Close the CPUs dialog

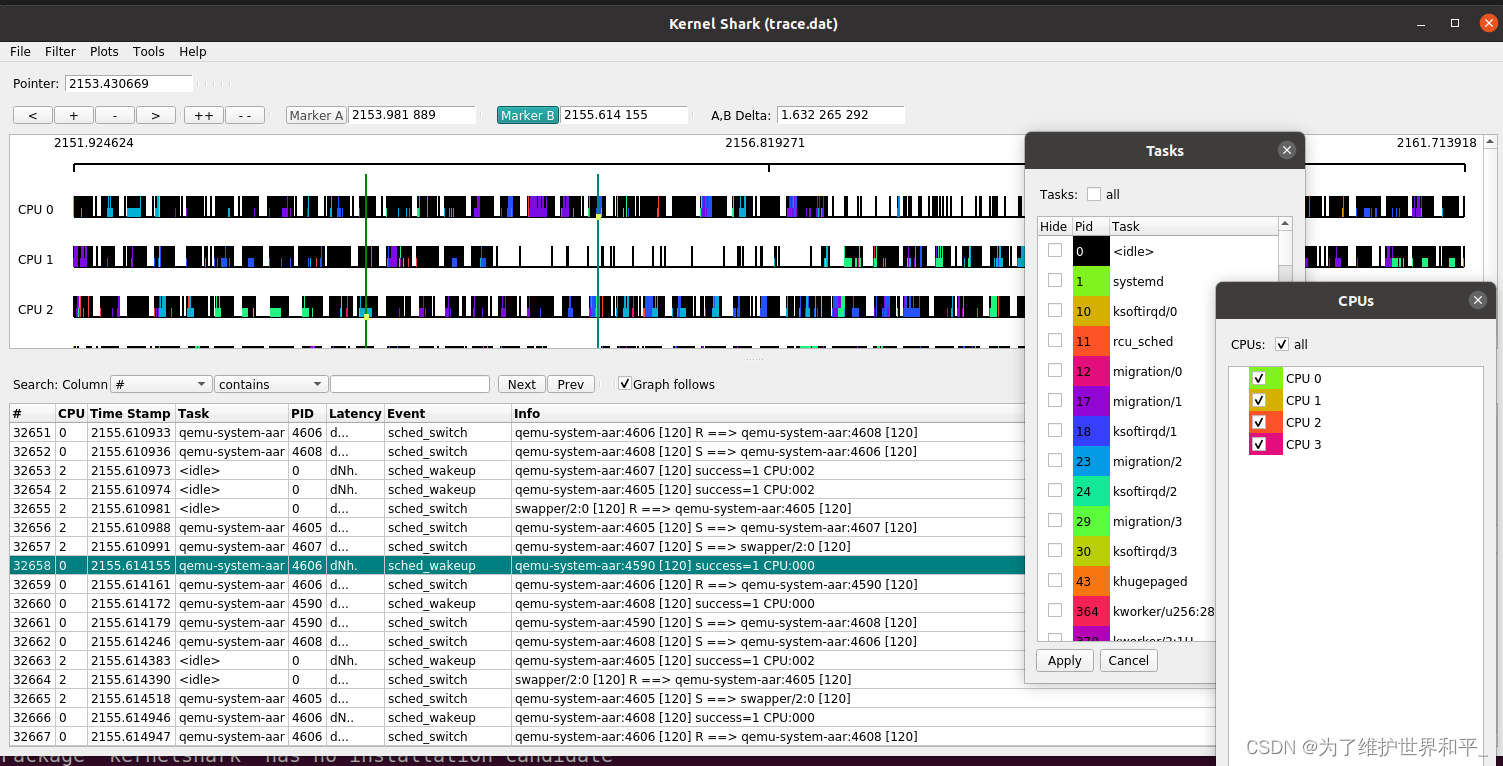point(1478,300)
